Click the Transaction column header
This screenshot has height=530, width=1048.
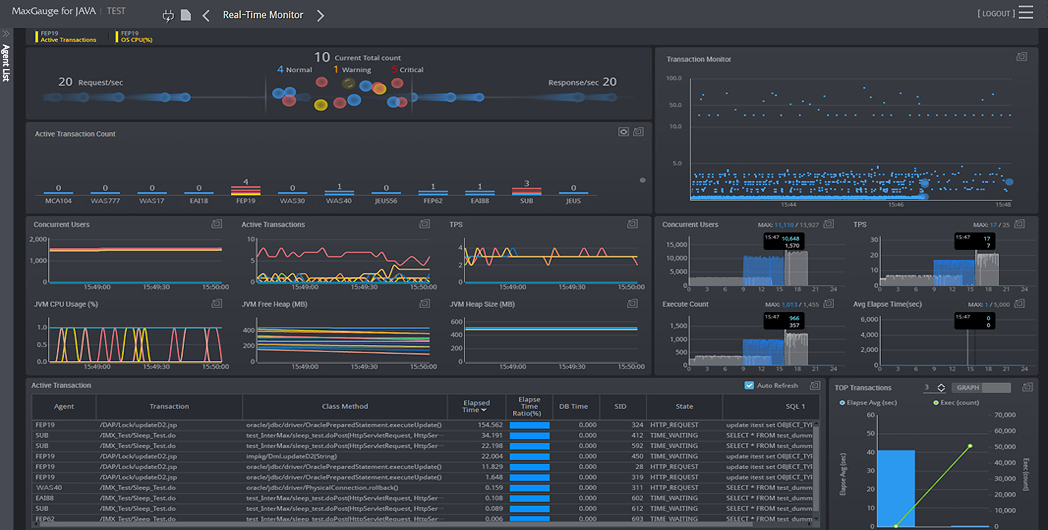(169, 406)
